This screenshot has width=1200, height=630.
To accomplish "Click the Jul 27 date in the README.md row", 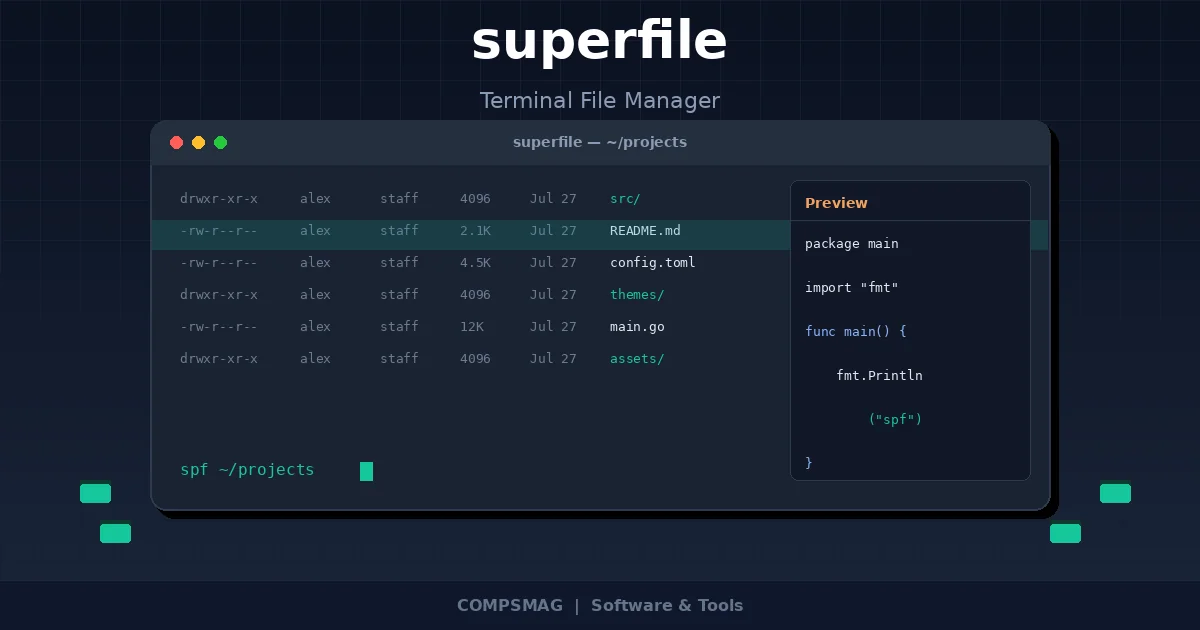I will tap(553, 231).
